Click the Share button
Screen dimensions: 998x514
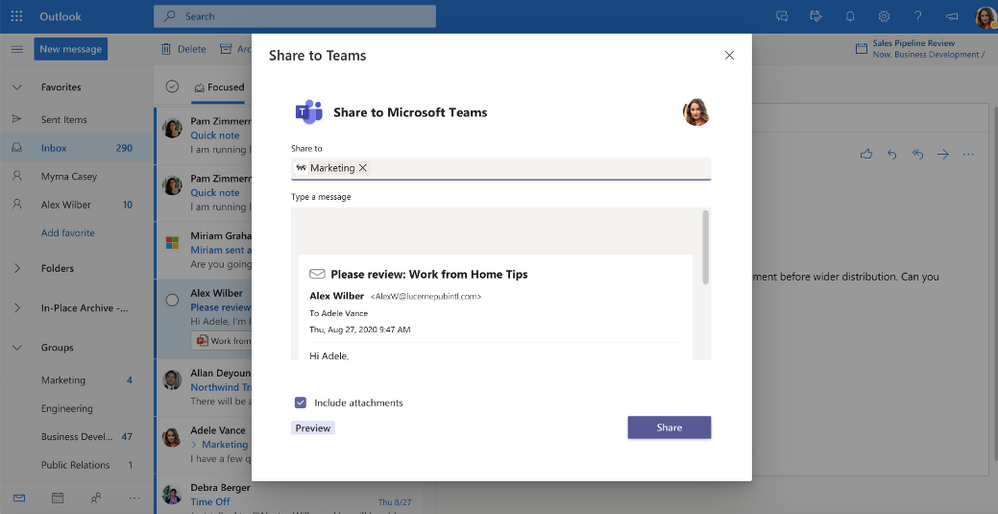tap(669, 427)
